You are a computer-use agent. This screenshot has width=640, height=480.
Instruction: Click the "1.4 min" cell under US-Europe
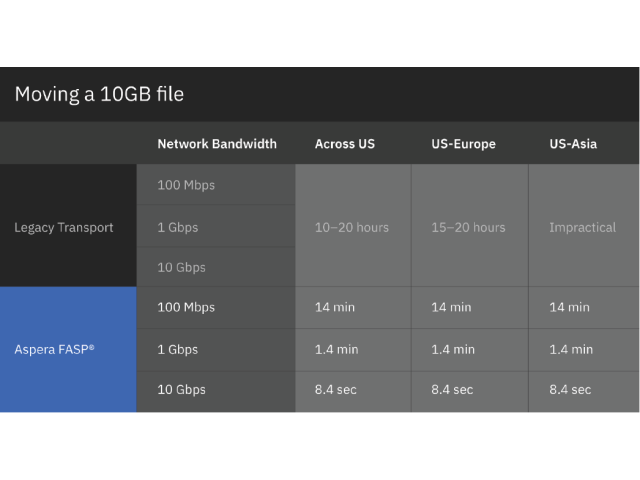click(x=453, y=349)
